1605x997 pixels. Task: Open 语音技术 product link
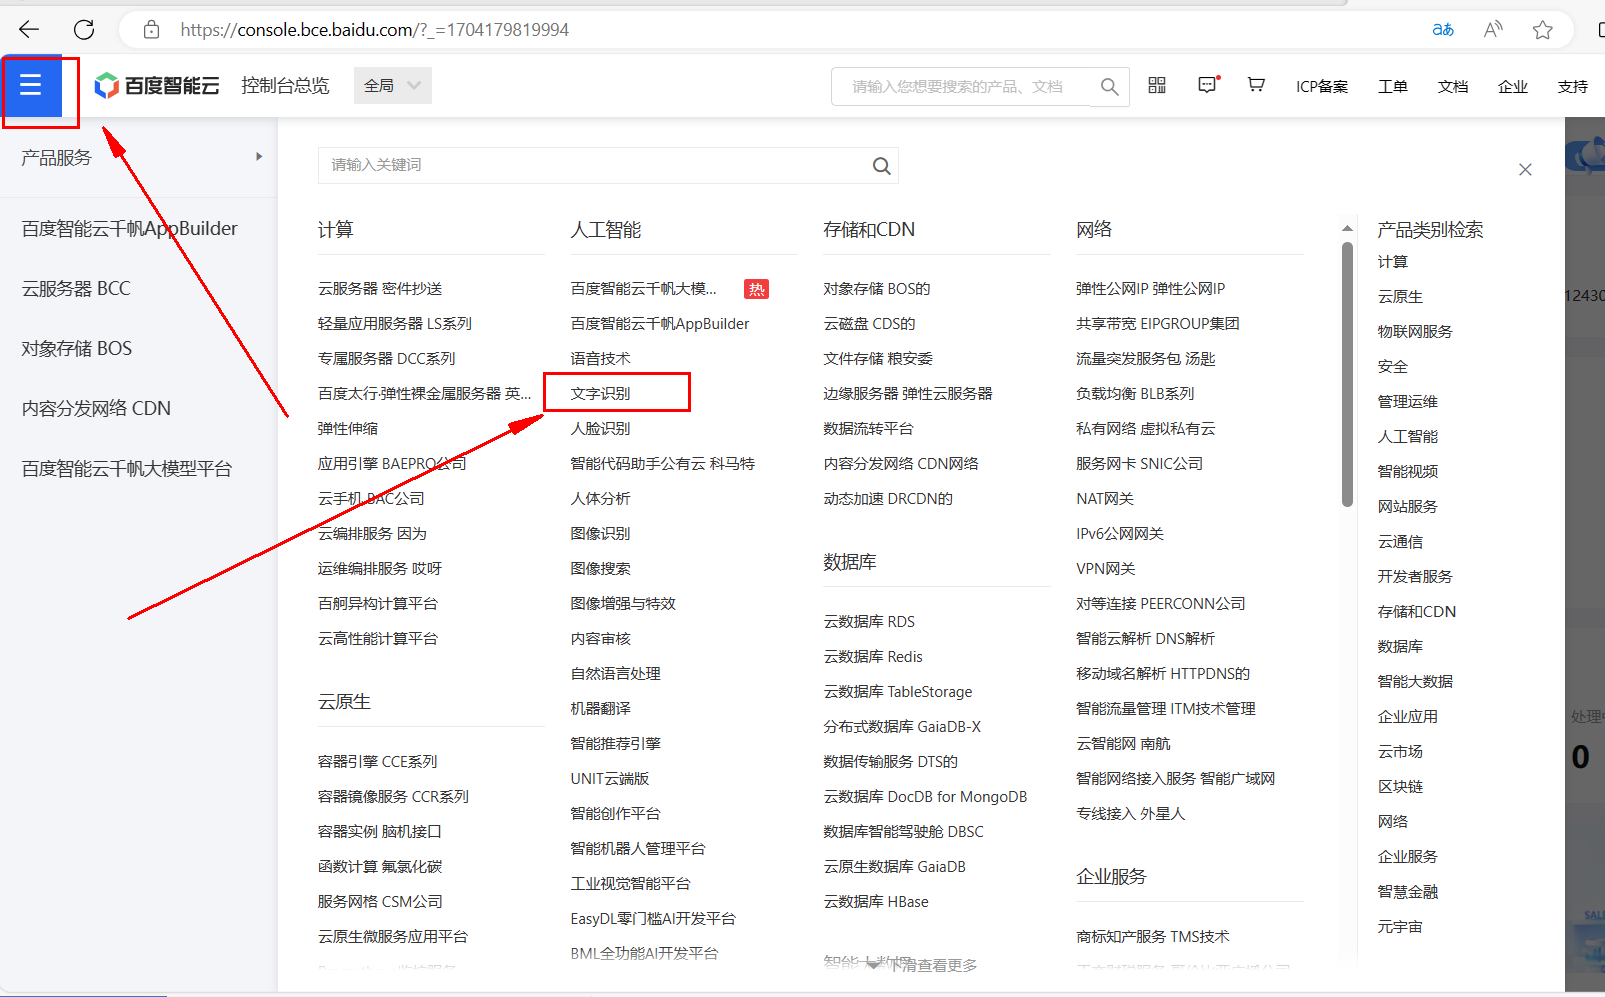[600, 359]
